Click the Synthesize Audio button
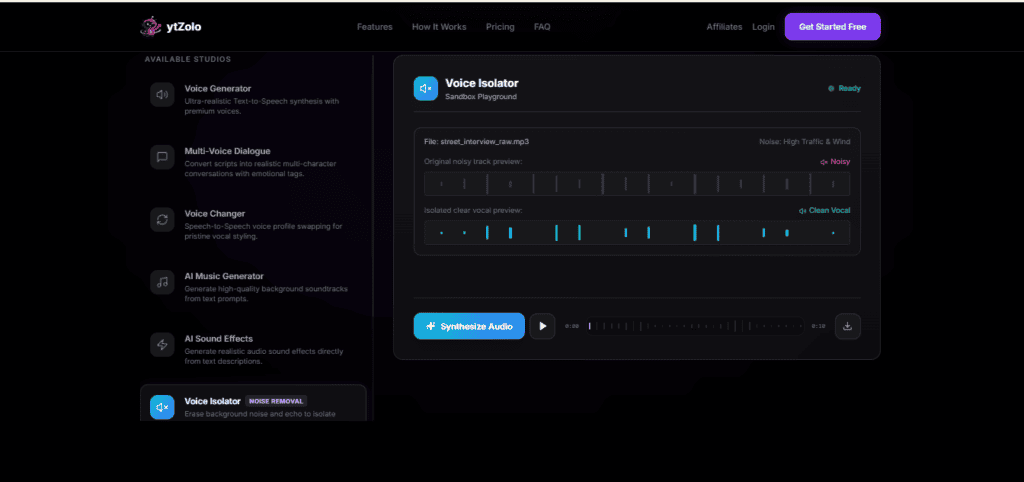Image resolution: width=1024 pixels, height=482 pixels. [x=469, y=326]
